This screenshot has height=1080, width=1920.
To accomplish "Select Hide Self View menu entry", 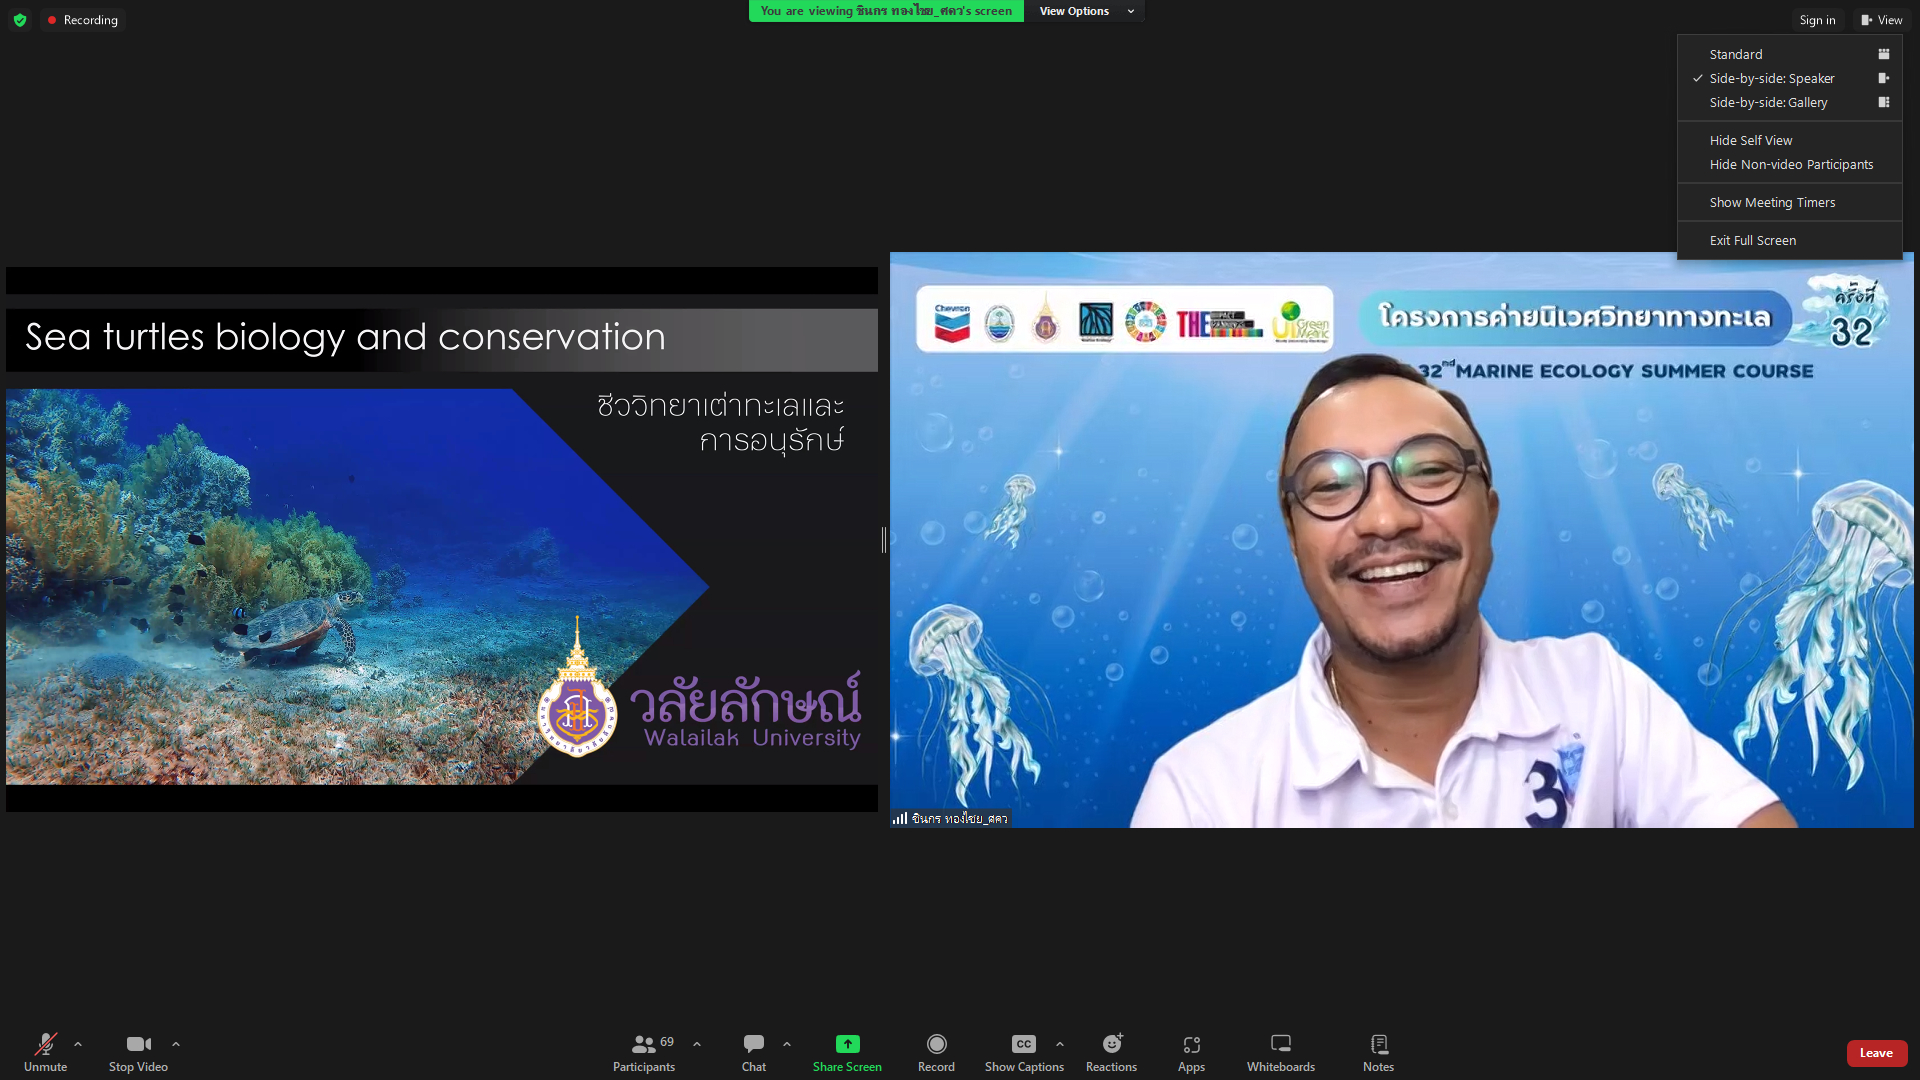I will 1750,140.
